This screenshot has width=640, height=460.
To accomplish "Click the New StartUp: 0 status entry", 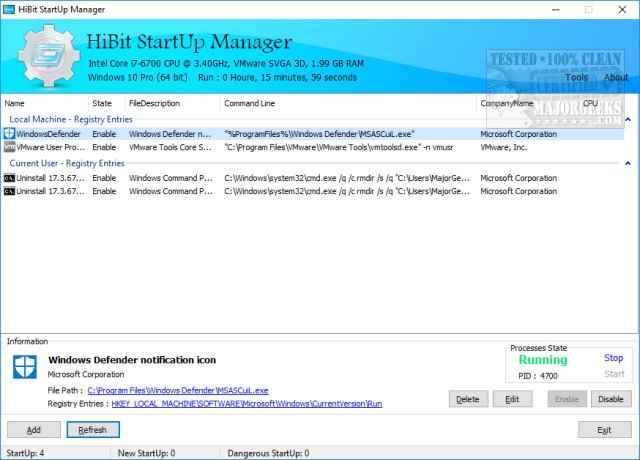I will click(147, 453).
